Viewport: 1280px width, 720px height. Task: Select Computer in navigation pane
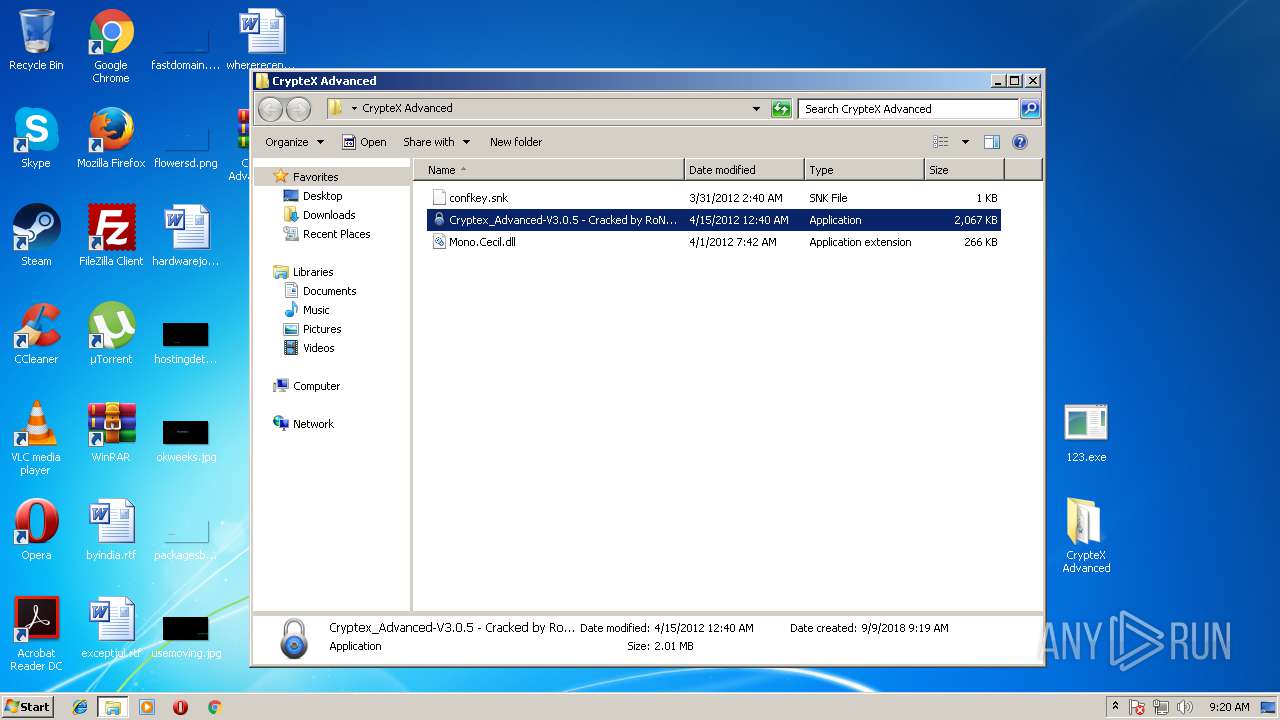[316, 386]
